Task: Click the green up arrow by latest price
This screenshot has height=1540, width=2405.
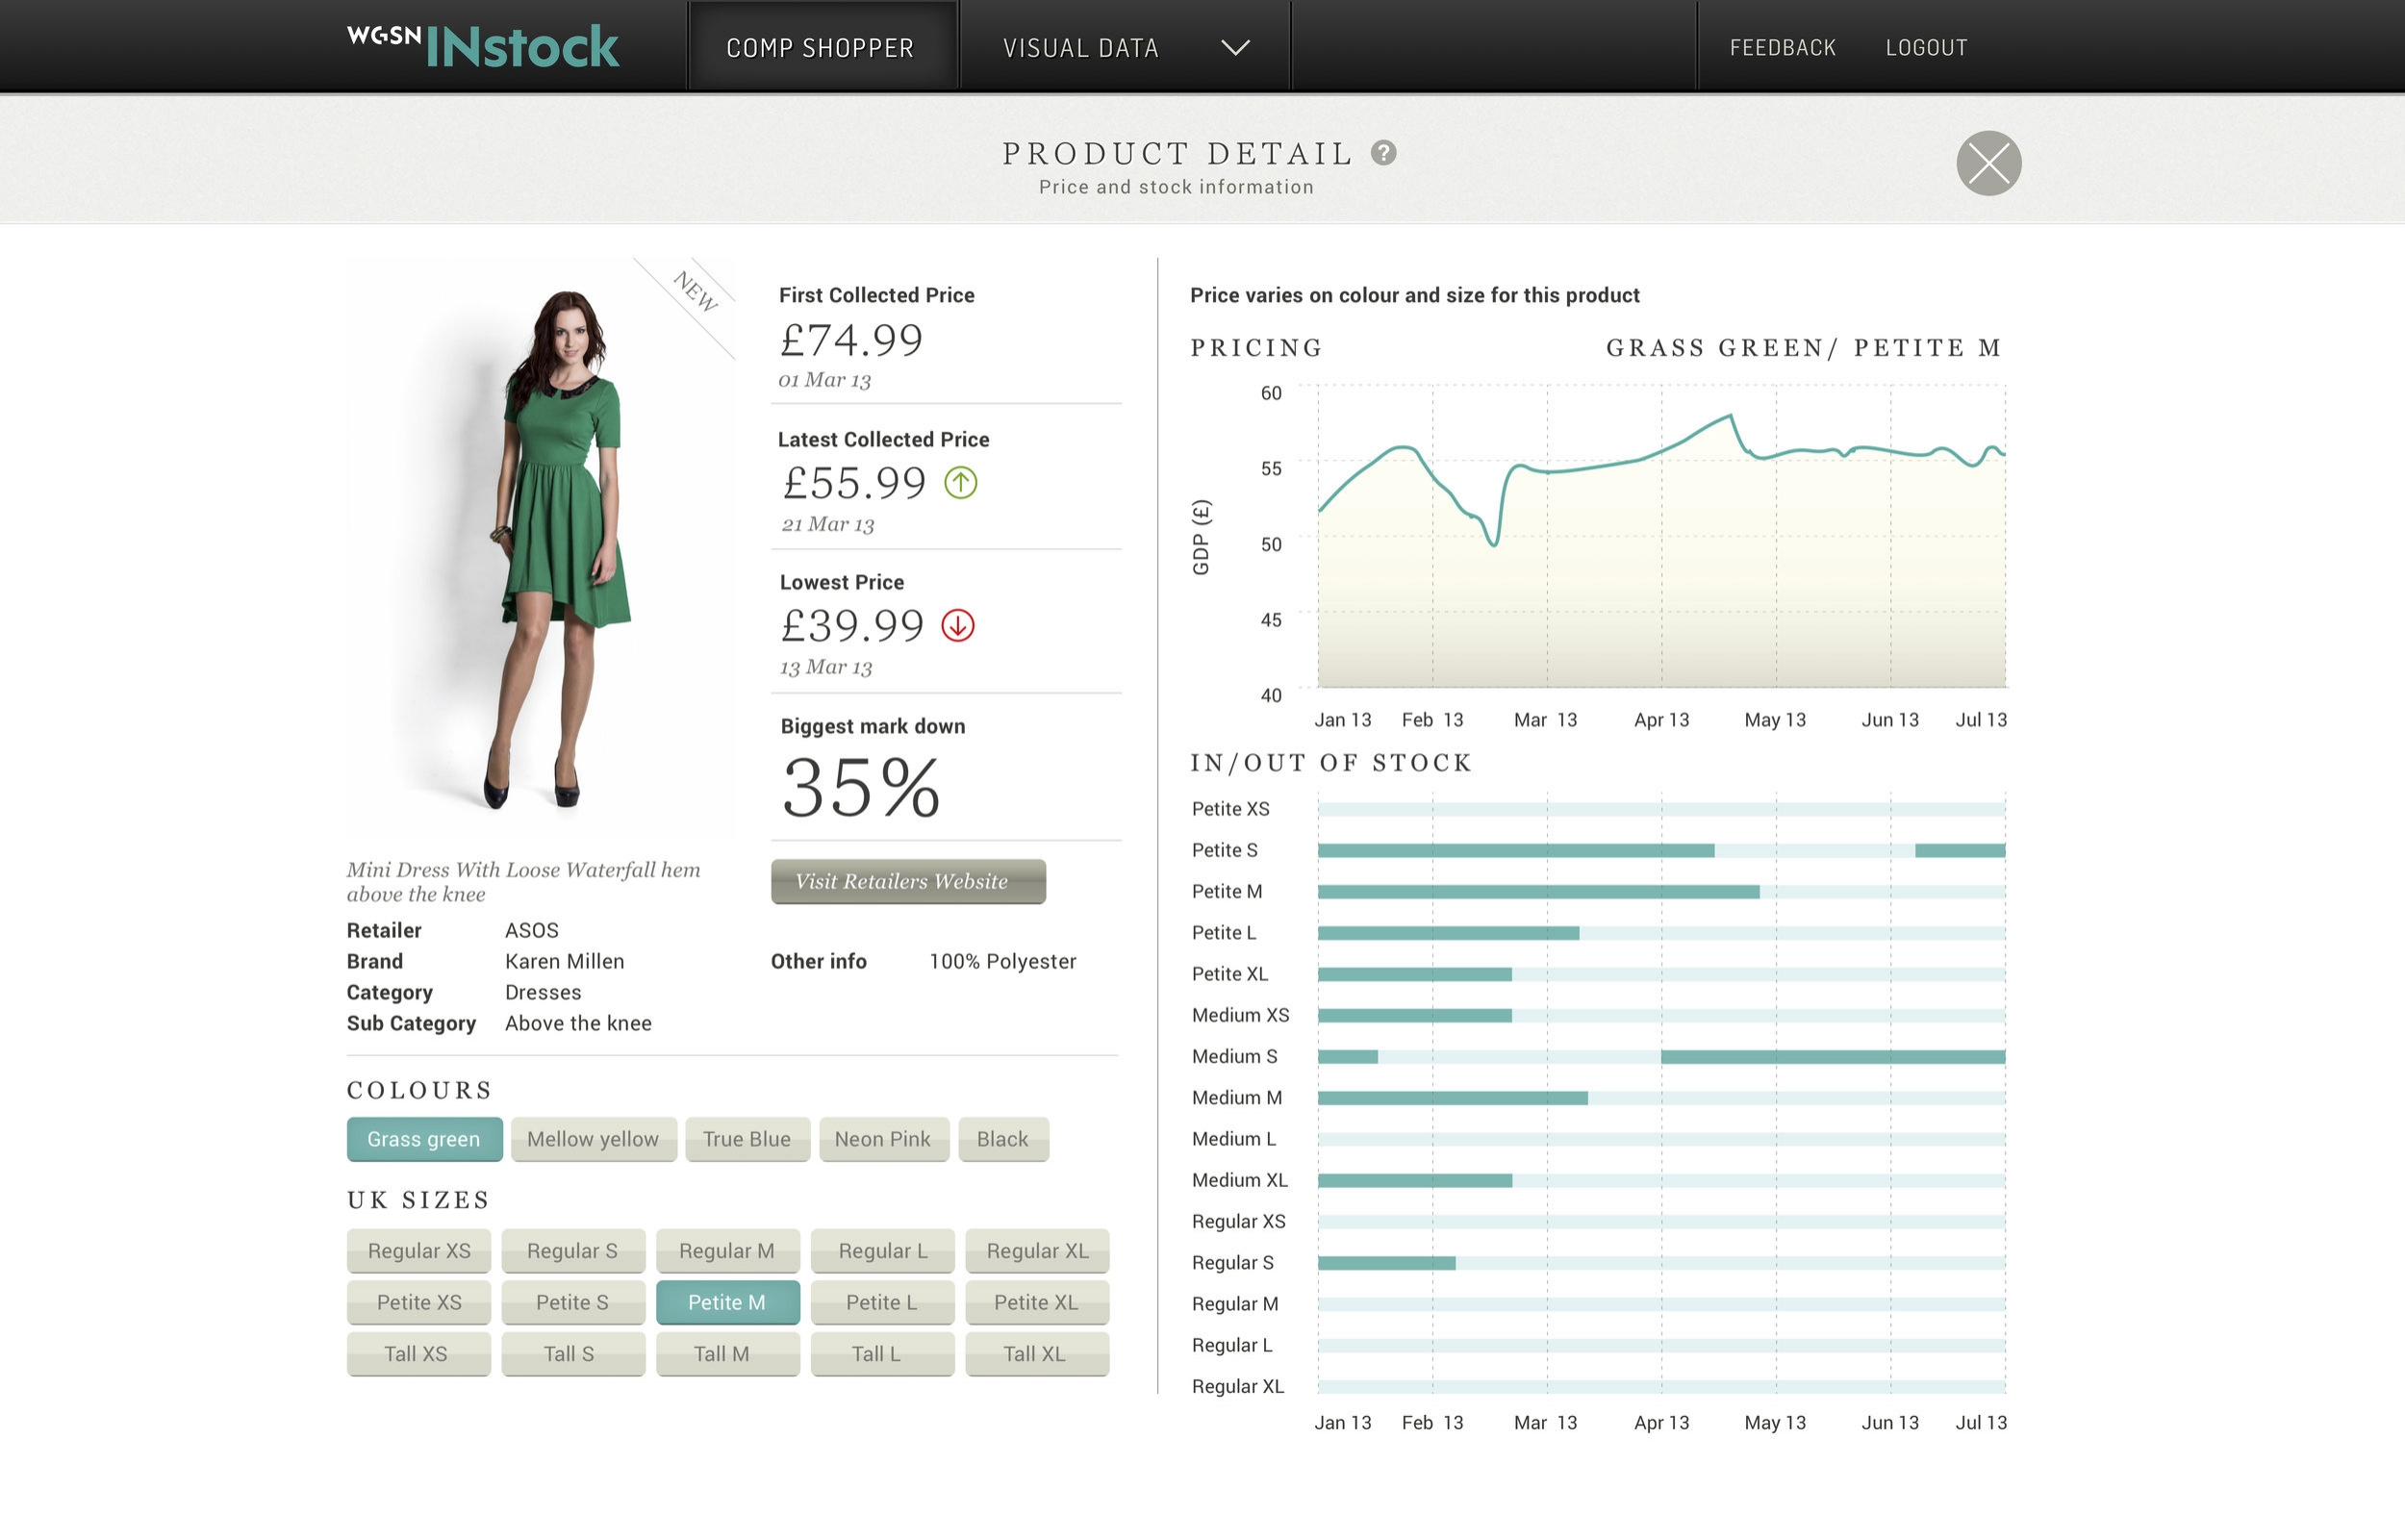Action: coord(960,483)
